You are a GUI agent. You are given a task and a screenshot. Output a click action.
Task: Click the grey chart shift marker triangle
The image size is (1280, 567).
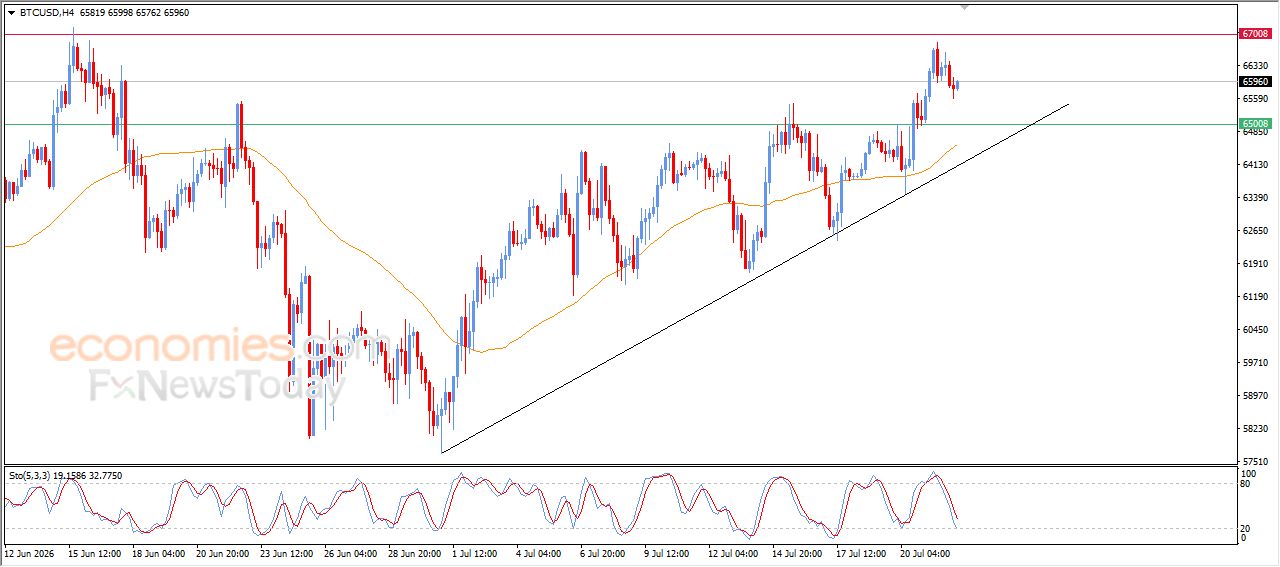coord(964,7)
